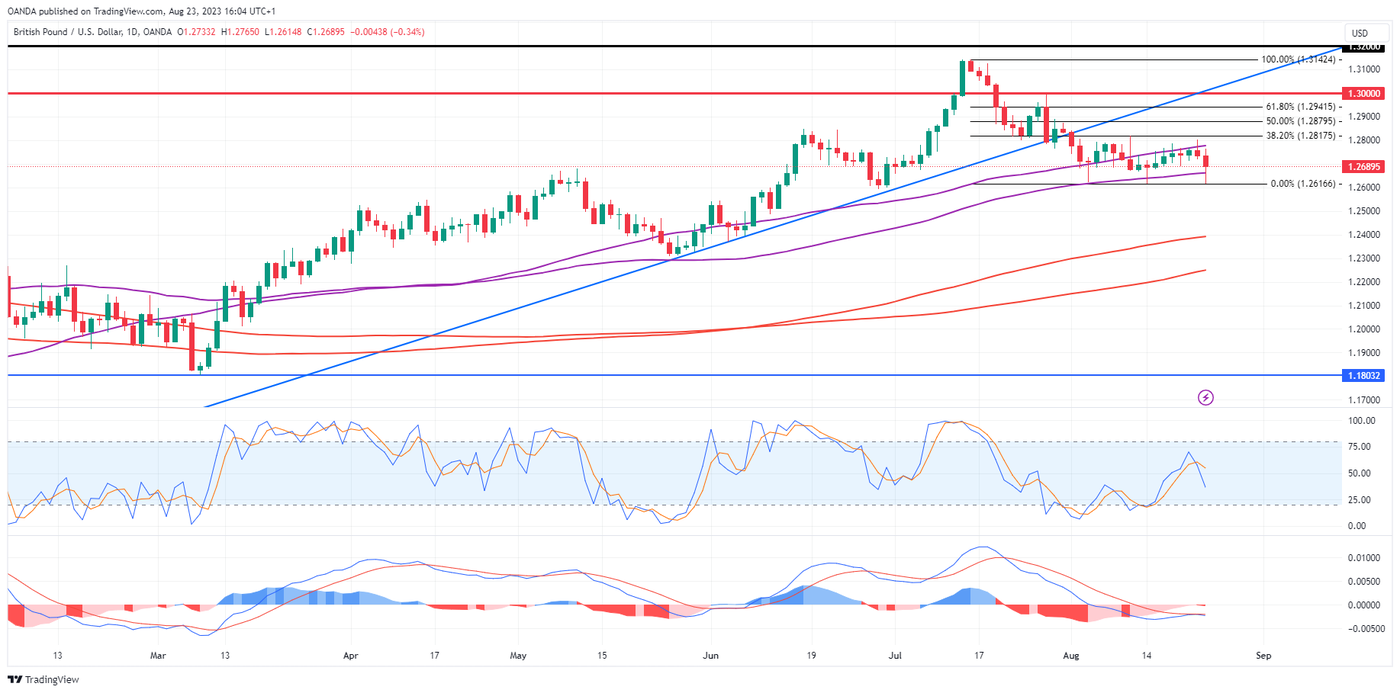The width and height of the screenshot is (1400, 693).
Task: Click the 0.00% Fibonacci label at 1.26166
Action: [1303, 184]
